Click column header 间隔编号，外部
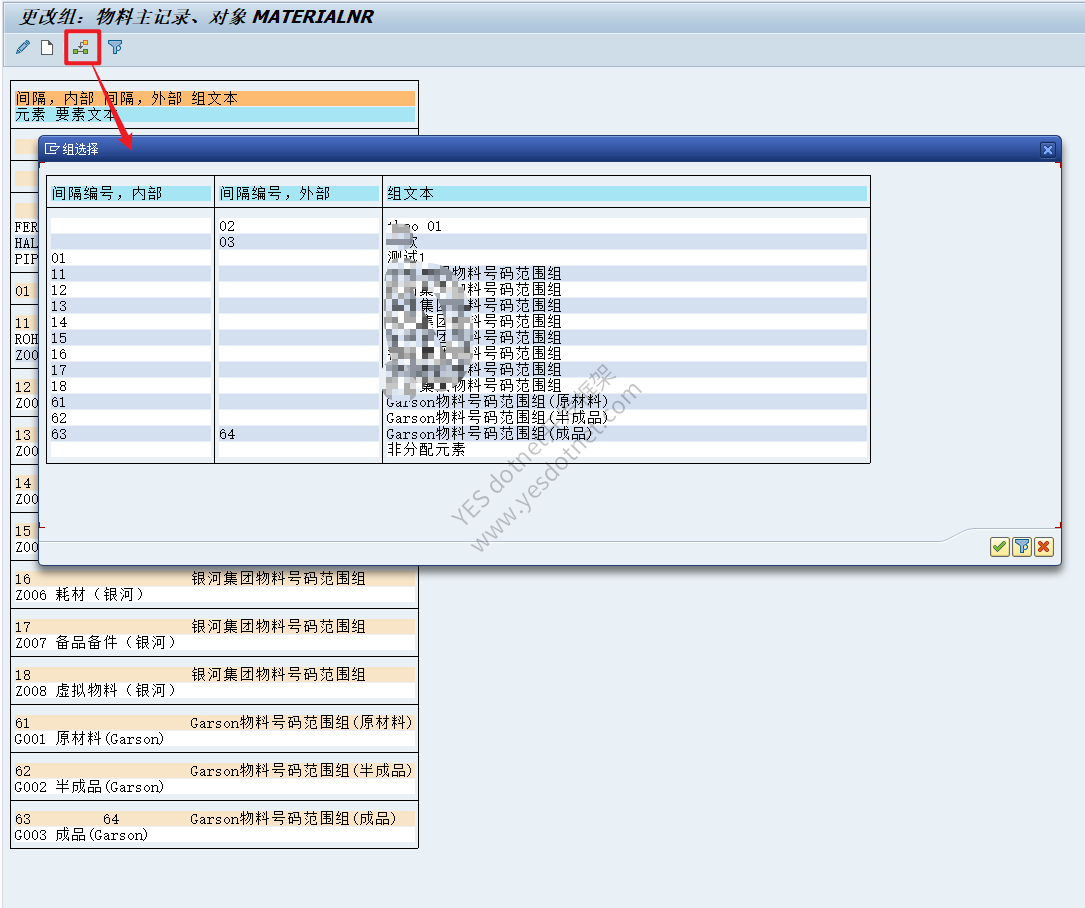 tap(298, 194)
